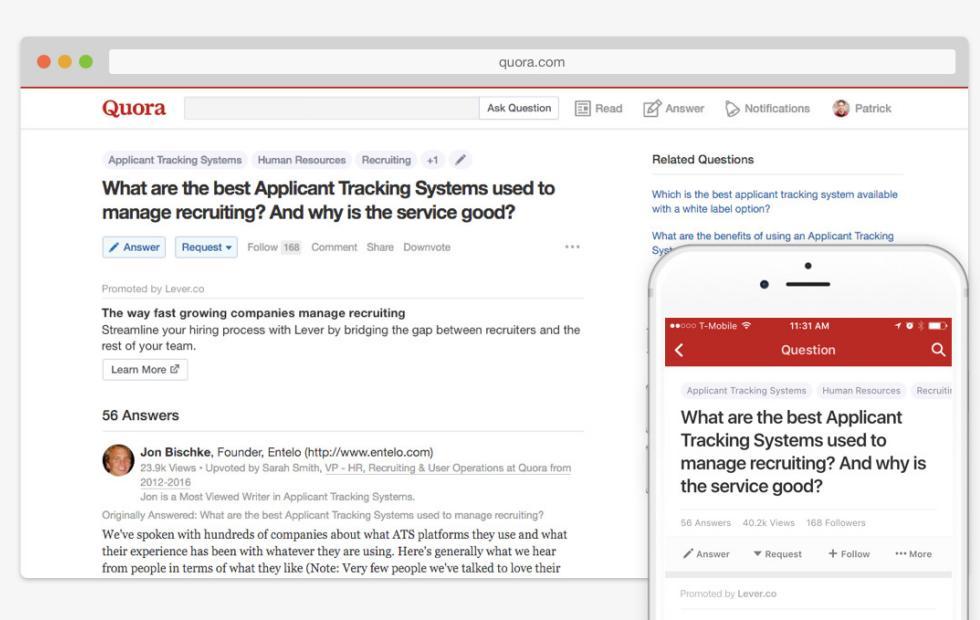Expand the +1 additional topics tag
The image size is (980, 620).
(432, 160)
